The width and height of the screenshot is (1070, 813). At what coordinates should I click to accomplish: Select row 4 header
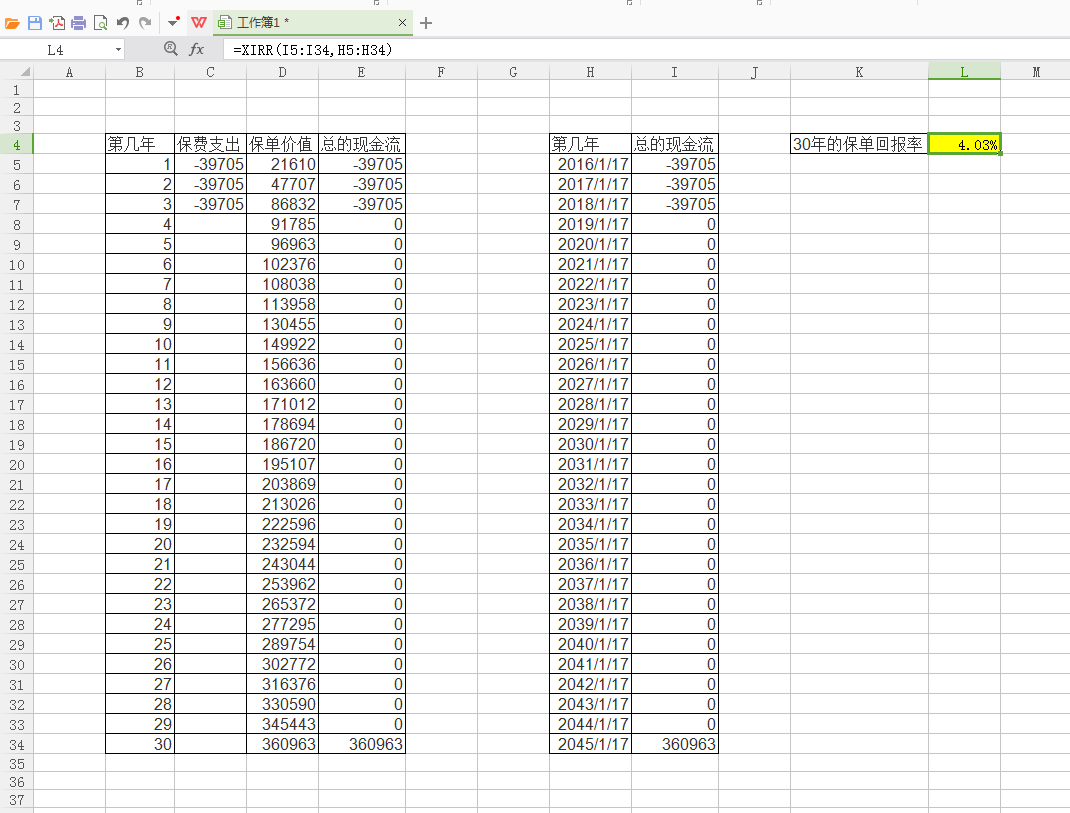tap(16, 145)
